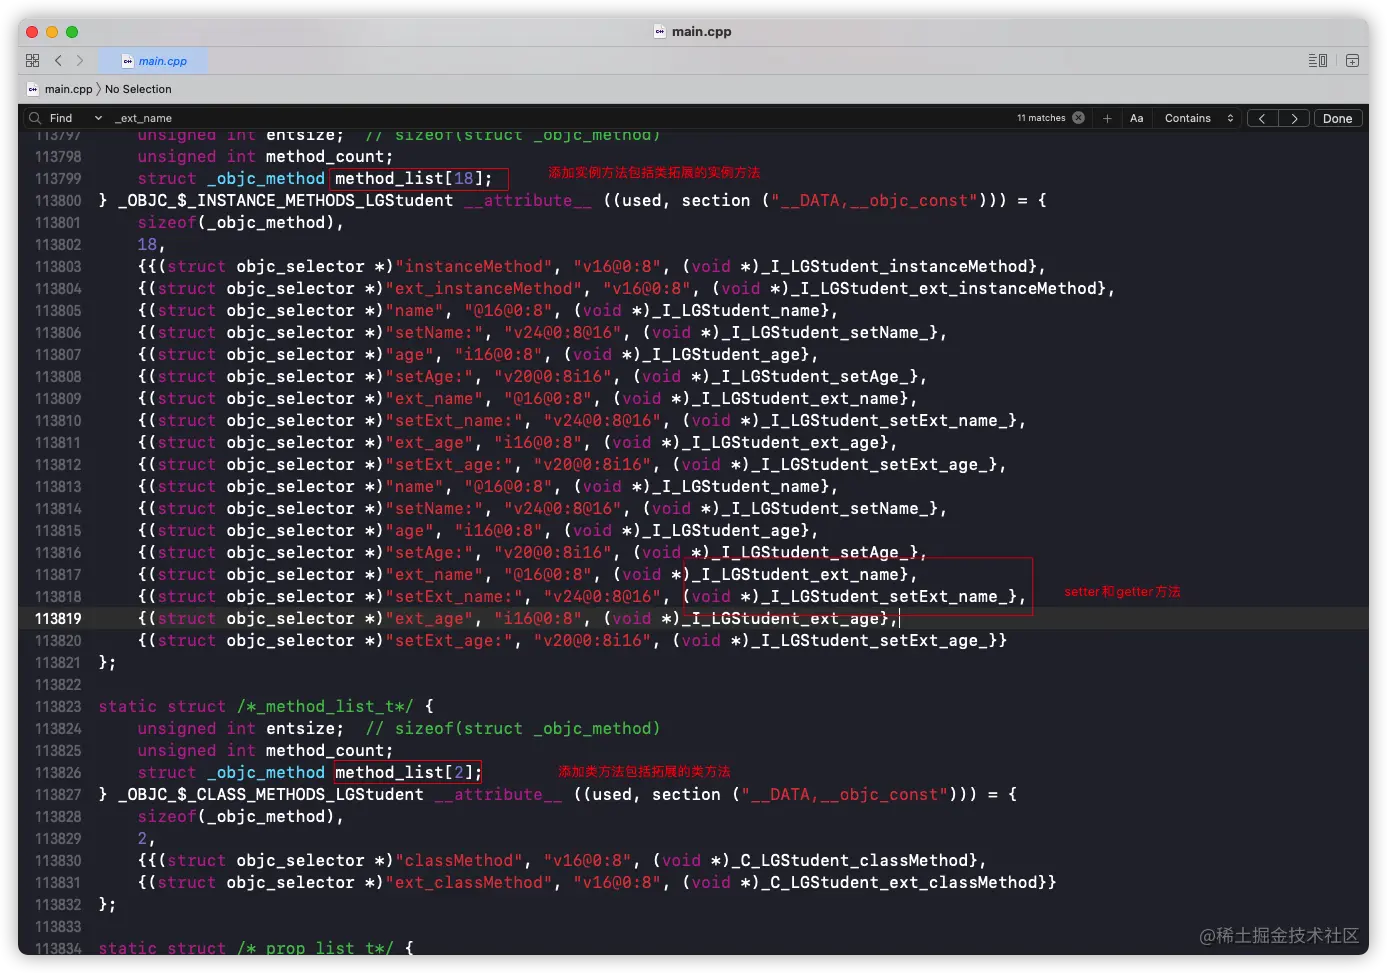This screenshot has height=973, width=1387.
Task: Dismiss the find bar with Done
Action: (1337, 118)
